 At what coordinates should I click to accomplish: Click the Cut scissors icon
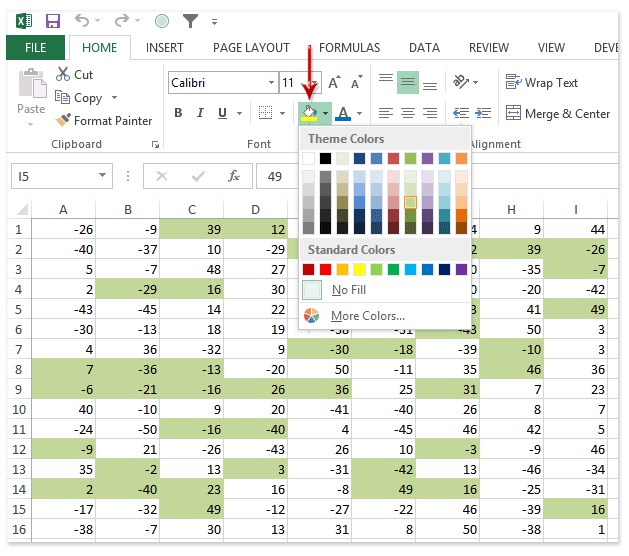pyautogui.click(x=63, y=75)
